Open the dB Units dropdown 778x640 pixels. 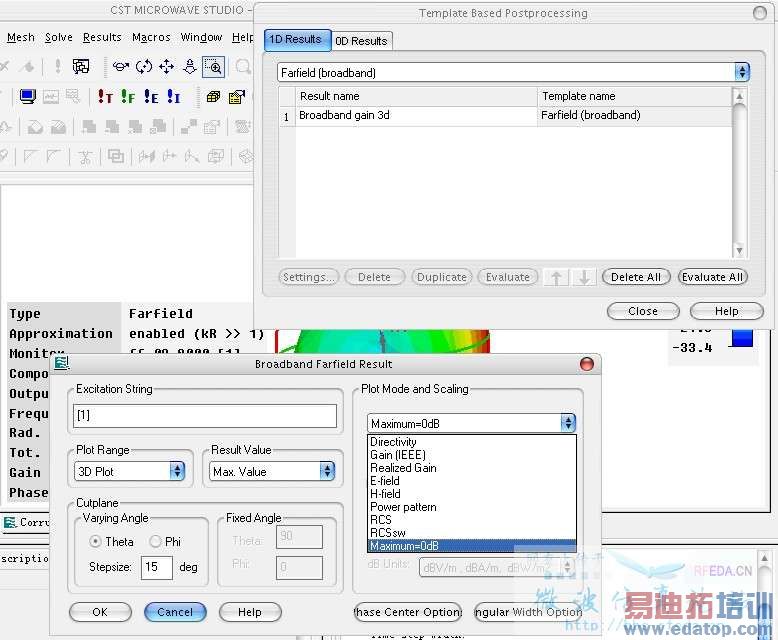tap(497, 568)
